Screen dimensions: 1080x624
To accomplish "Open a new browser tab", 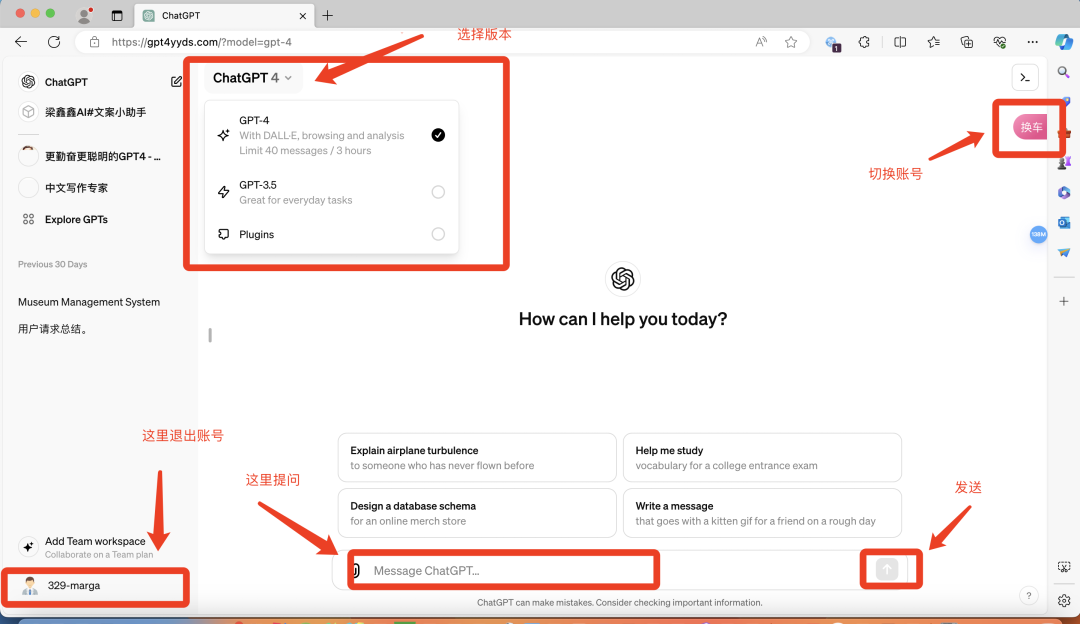I will click(328, 15).
